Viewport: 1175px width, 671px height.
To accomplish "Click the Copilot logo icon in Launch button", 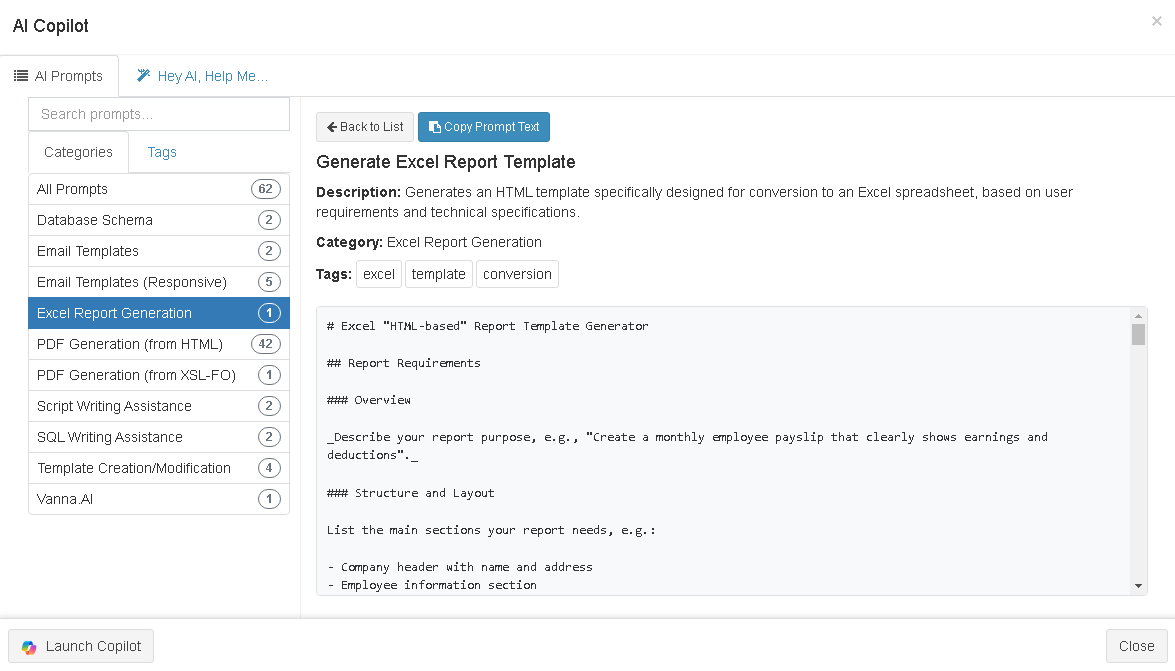I will [29, 647].
